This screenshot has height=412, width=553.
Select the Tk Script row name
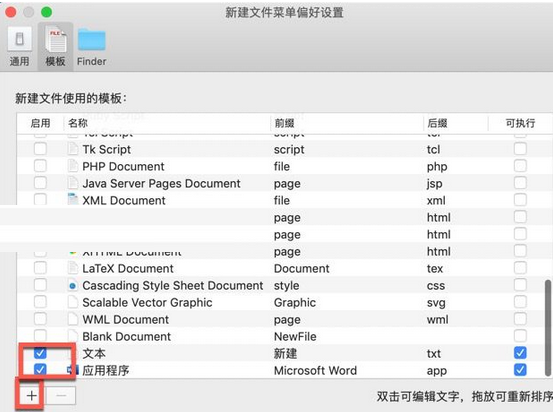pyautogui.click(x=107, y=149)
